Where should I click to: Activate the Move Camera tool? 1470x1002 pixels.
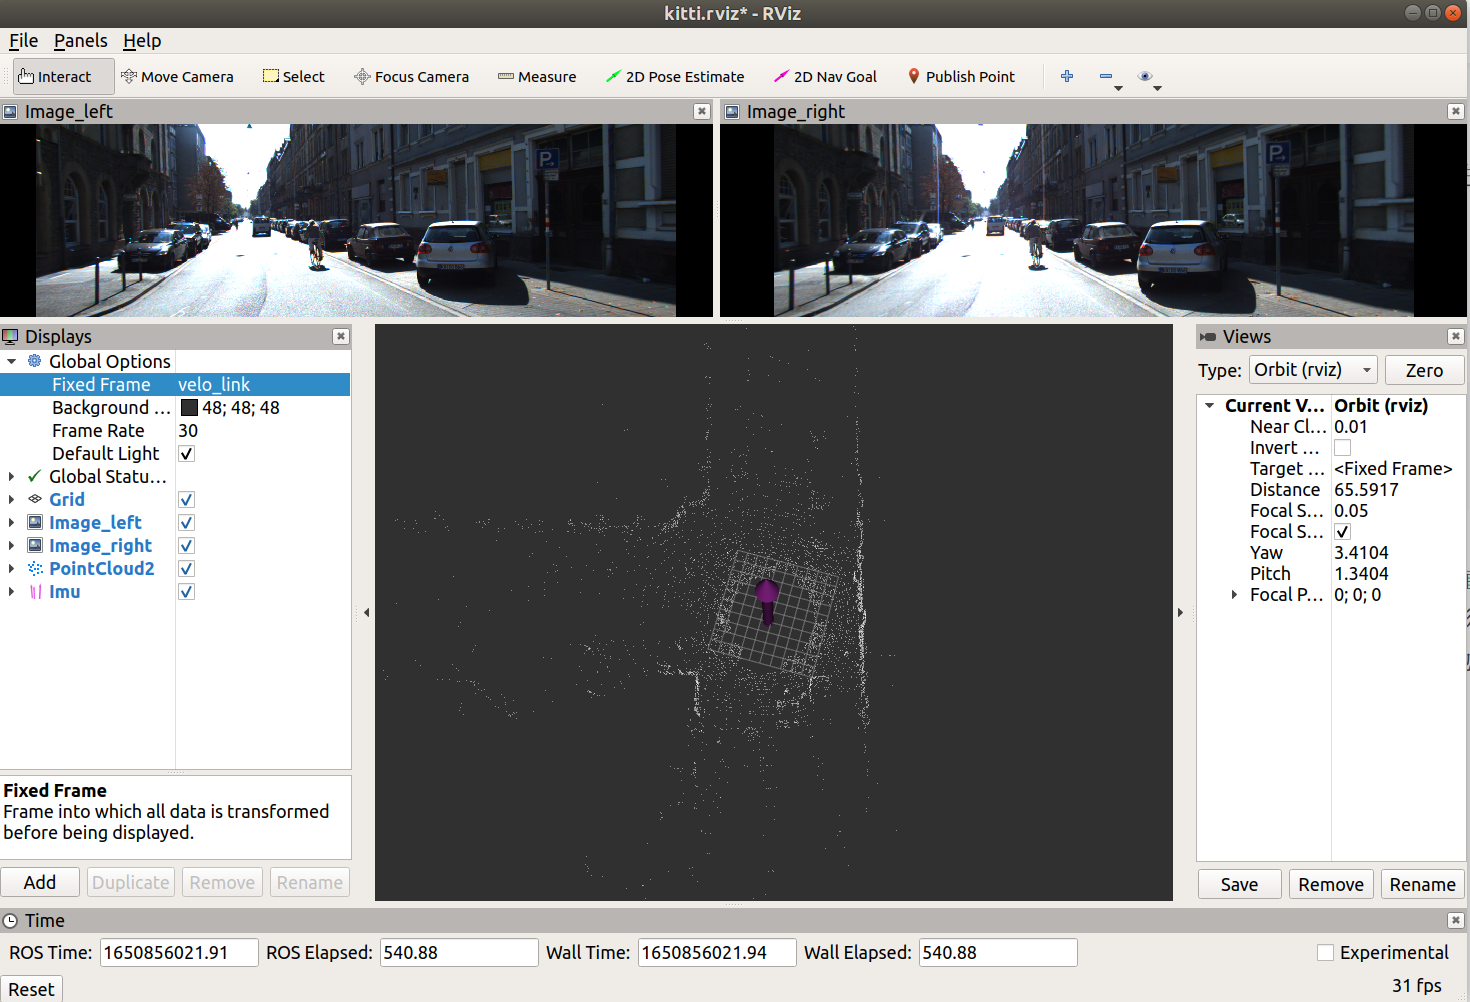pos(177,77)
